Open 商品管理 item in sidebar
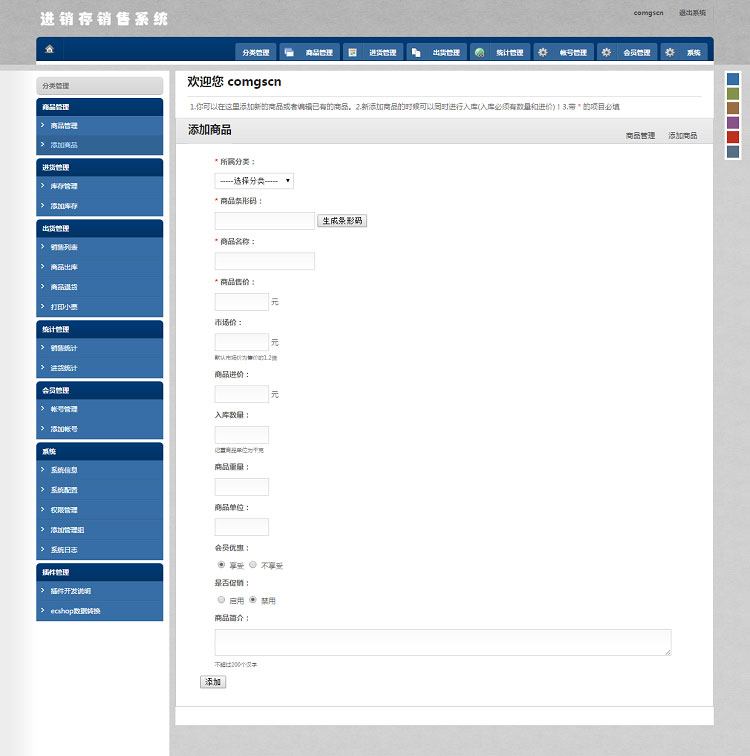750x756 pixels. [x=100, y=125]
